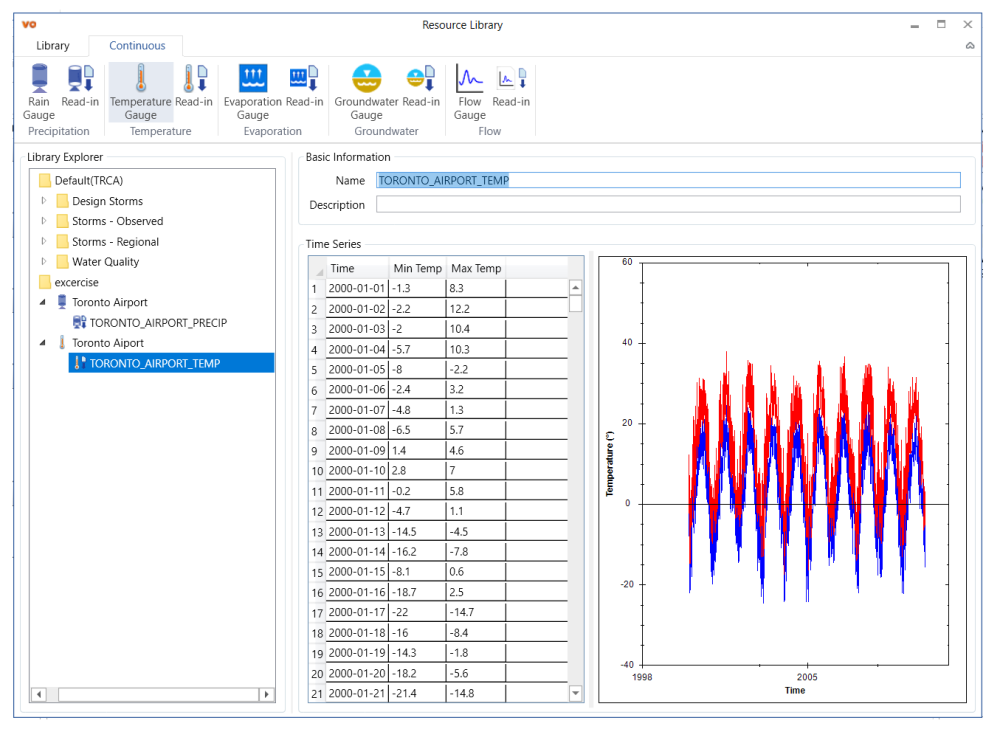Click the temperature time series chart
Image resolution: width=1000 pixels, height=743 pixels.
[x=783, y=480]
